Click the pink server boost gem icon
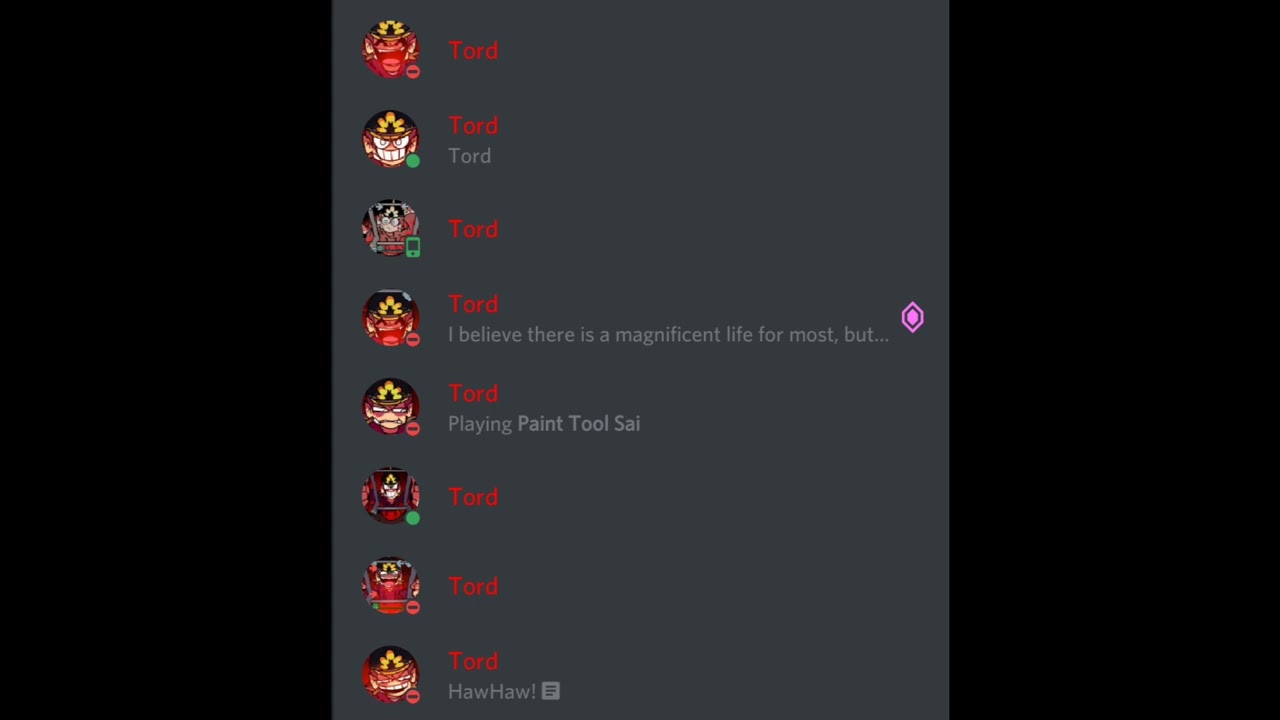 912,318
